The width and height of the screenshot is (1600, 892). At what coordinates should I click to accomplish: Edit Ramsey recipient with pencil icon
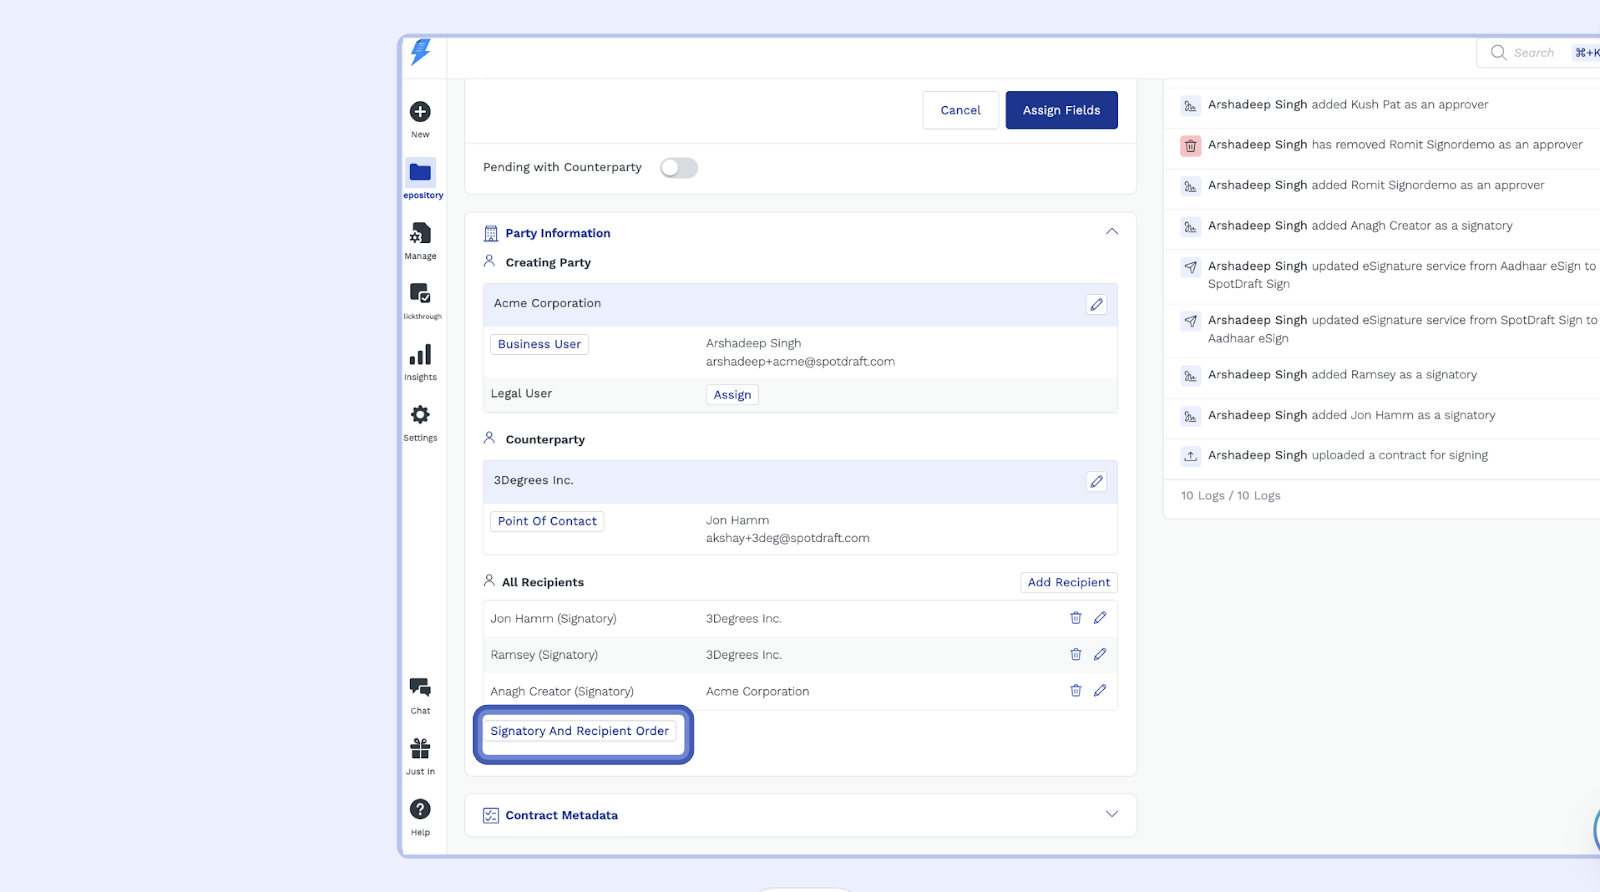click(x=1100, y=654)
